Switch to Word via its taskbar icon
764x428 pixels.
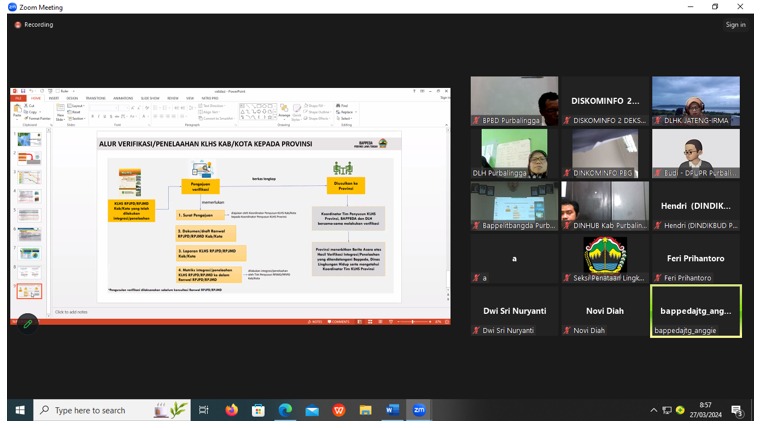coord(392,410)
